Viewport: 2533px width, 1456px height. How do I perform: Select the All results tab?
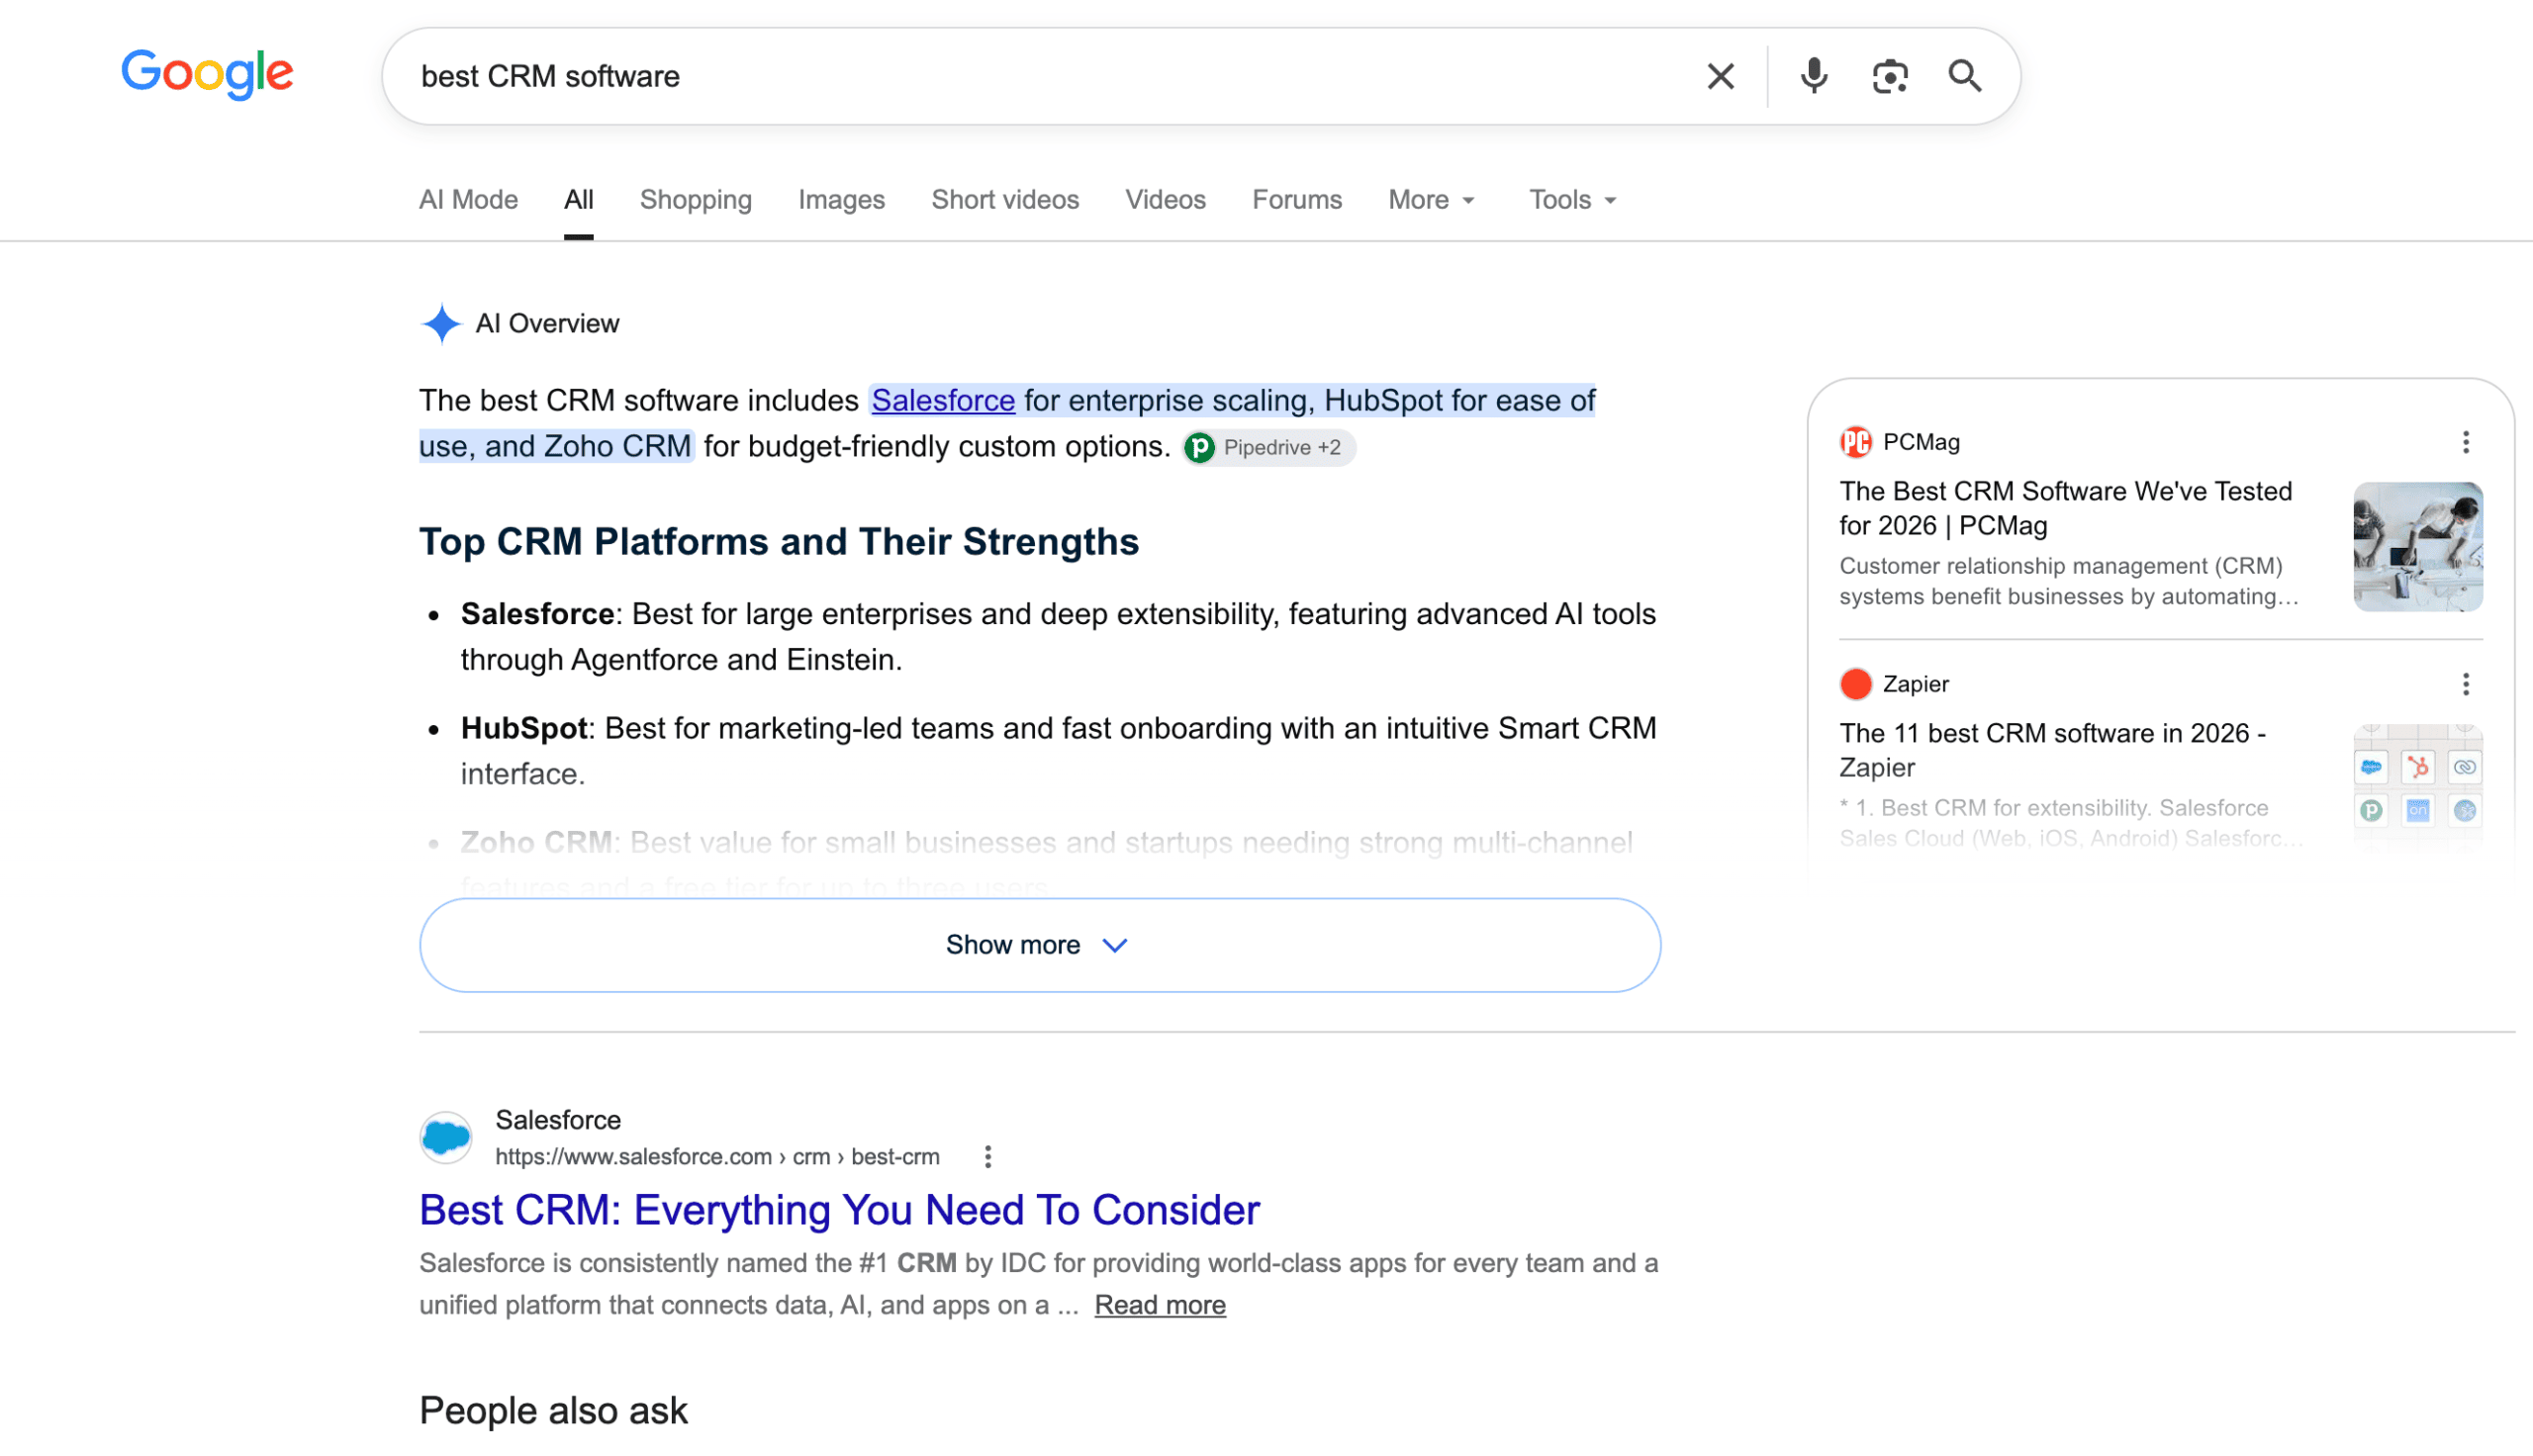[x=578, y=200]
